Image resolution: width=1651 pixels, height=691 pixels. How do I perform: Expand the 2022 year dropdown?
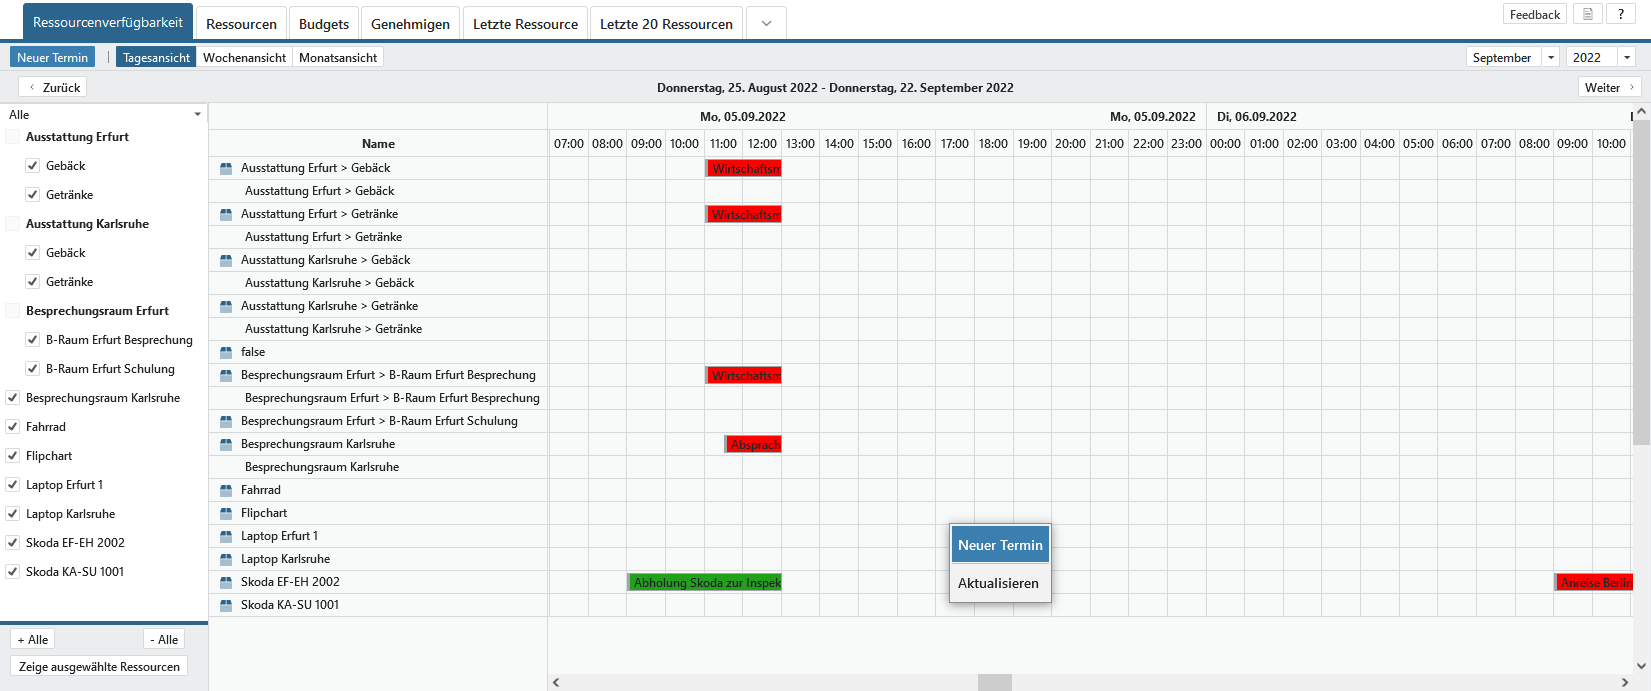[x=1627, y=58]
